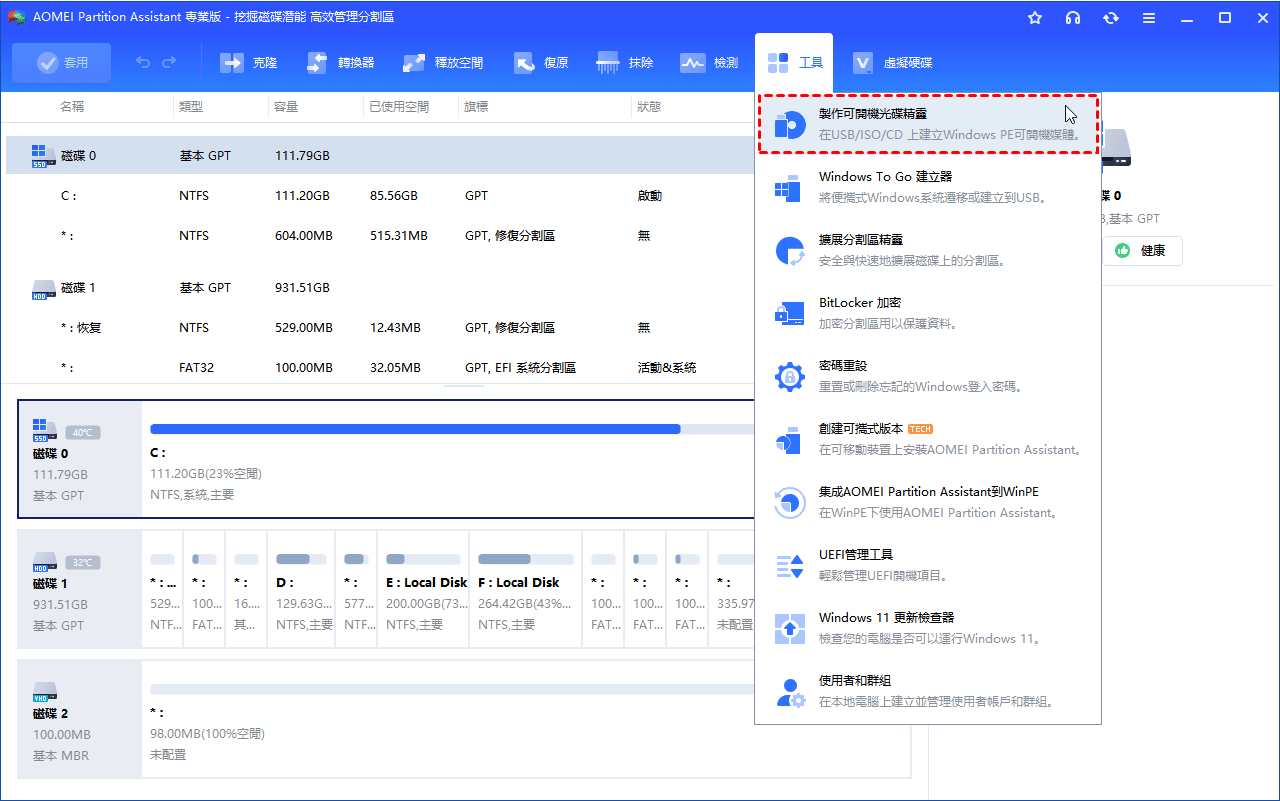This screenshot has height=801, width=1280.
Task: Open the hamburger menu in title bar
Action: click(x=1150, y=18)
